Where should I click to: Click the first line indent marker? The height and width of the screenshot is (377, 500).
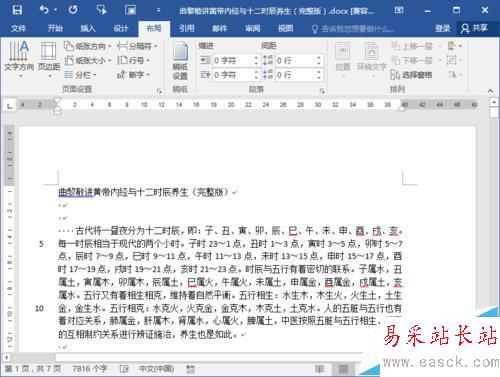coord(57,100)
